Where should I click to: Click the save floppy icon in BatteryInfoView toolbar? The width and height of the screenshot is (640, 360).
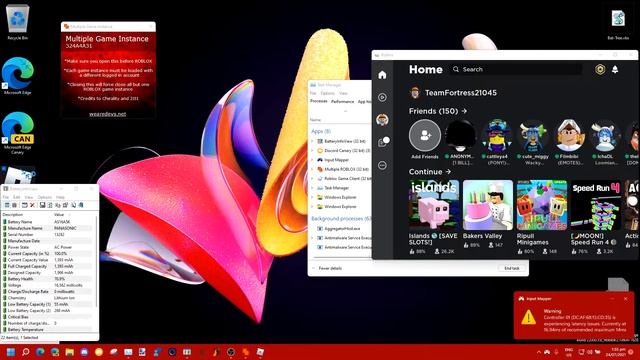pyautogui.click(x=42, y=205)
